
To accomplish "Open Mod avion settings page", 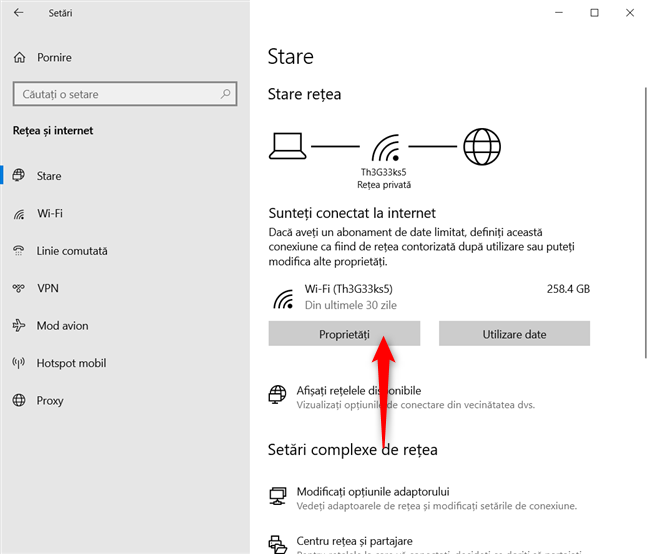I will point(62,326).
